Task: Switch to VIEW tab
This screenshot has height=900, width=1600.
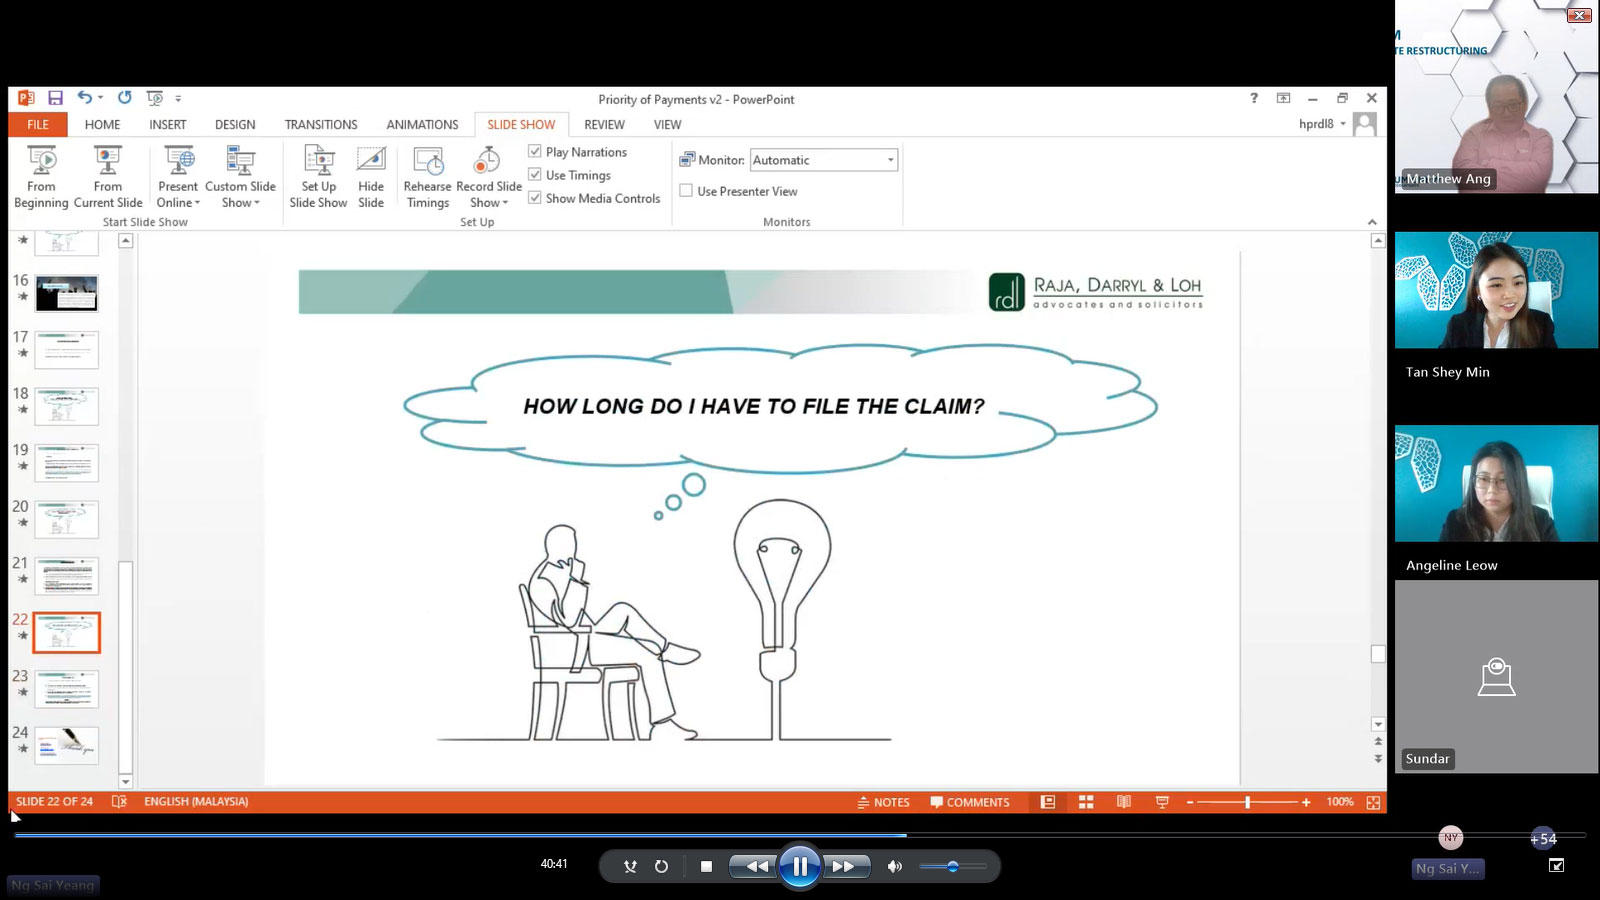Action: (x=667, y=124)
